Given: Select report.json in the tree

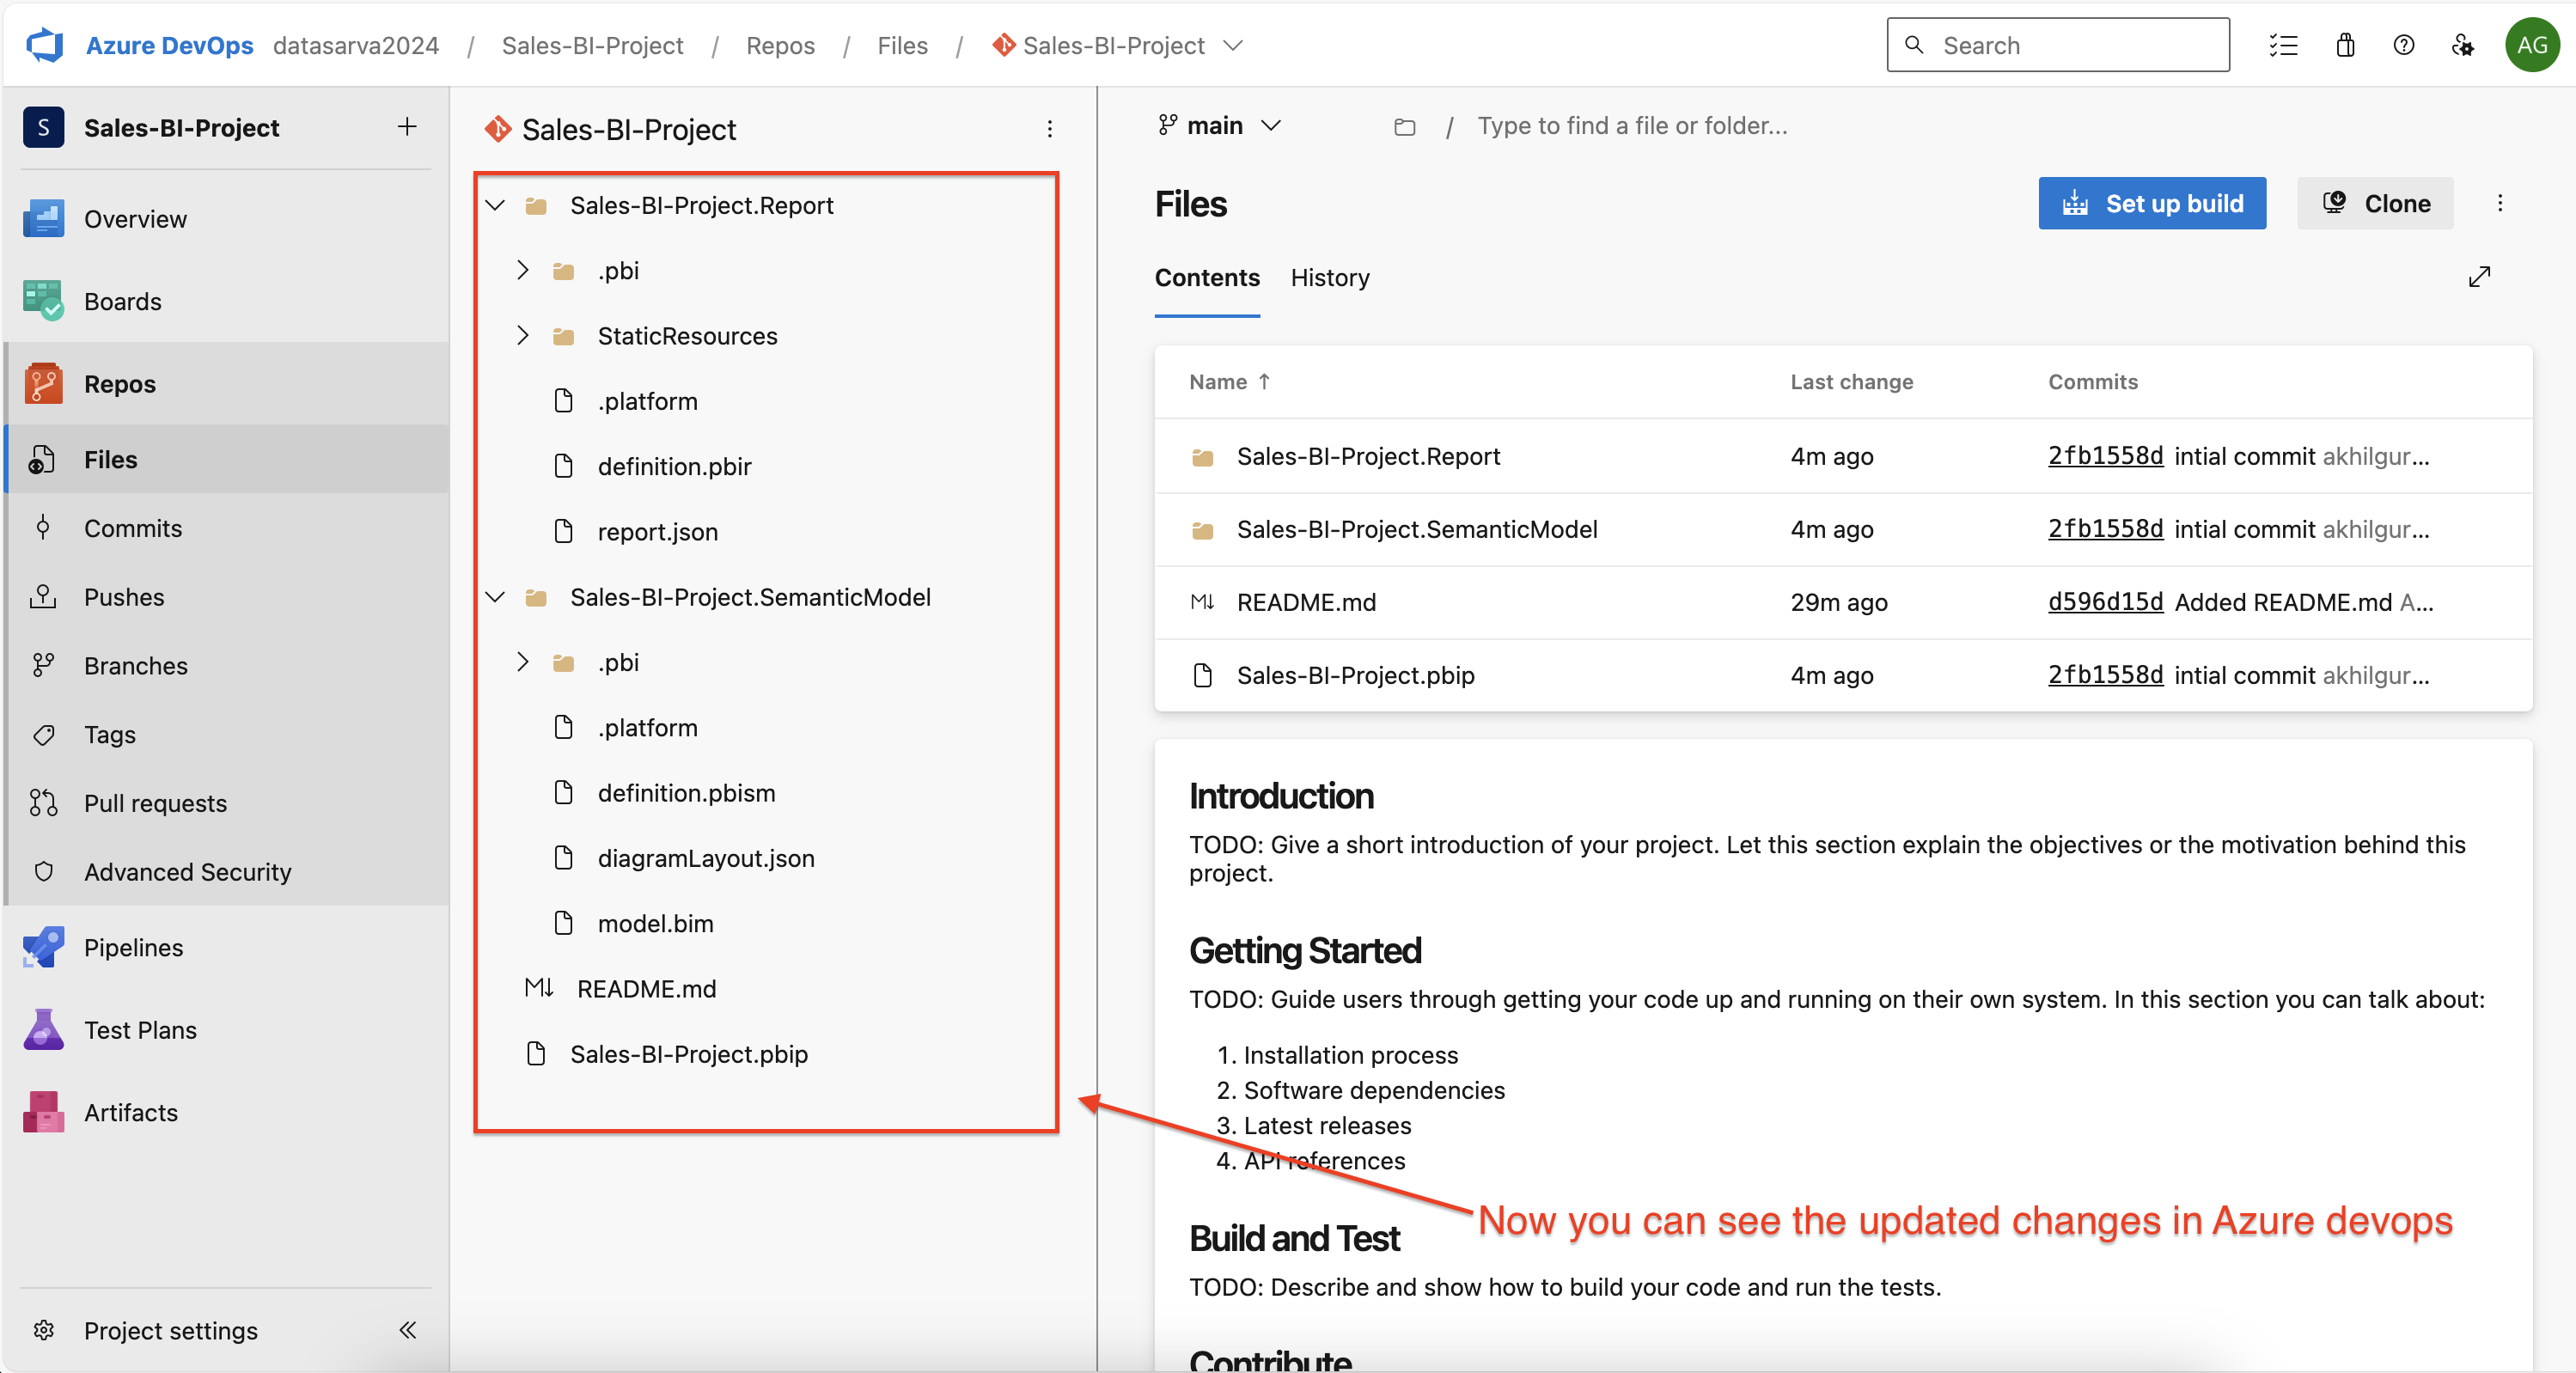Looking at the screenshot, I should pyautogui.click(x=657, y=532).
